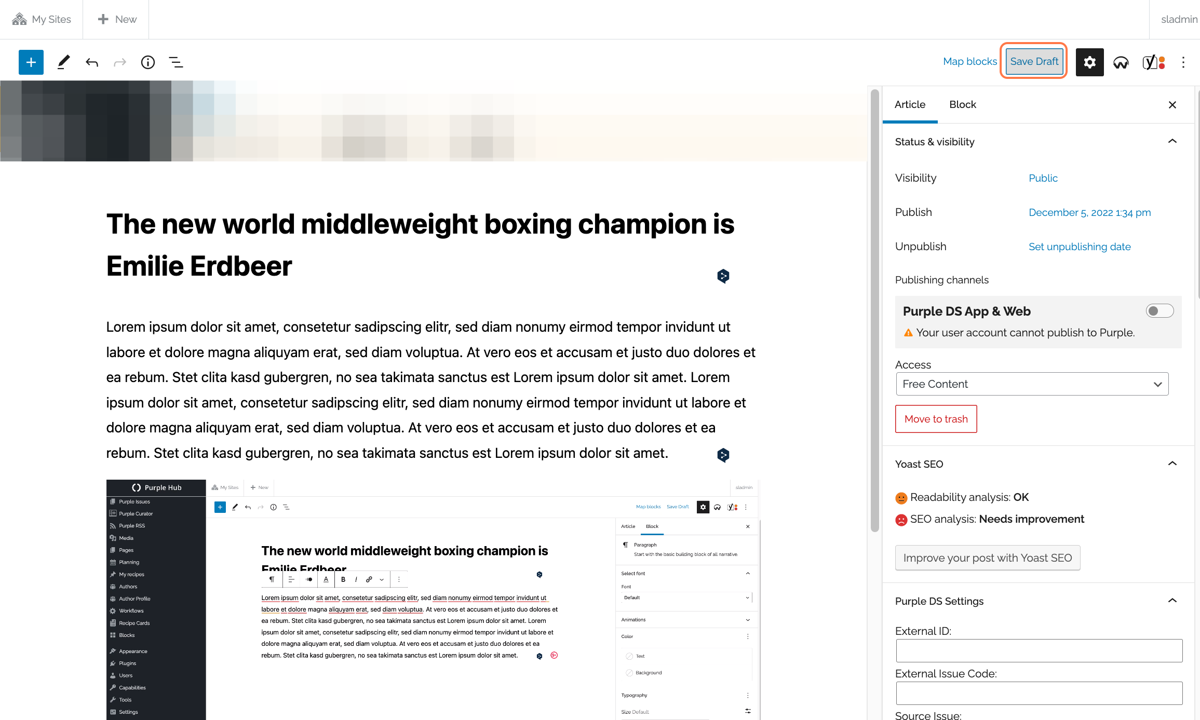Open the Access Free Content dropdown

point(1032,384)
